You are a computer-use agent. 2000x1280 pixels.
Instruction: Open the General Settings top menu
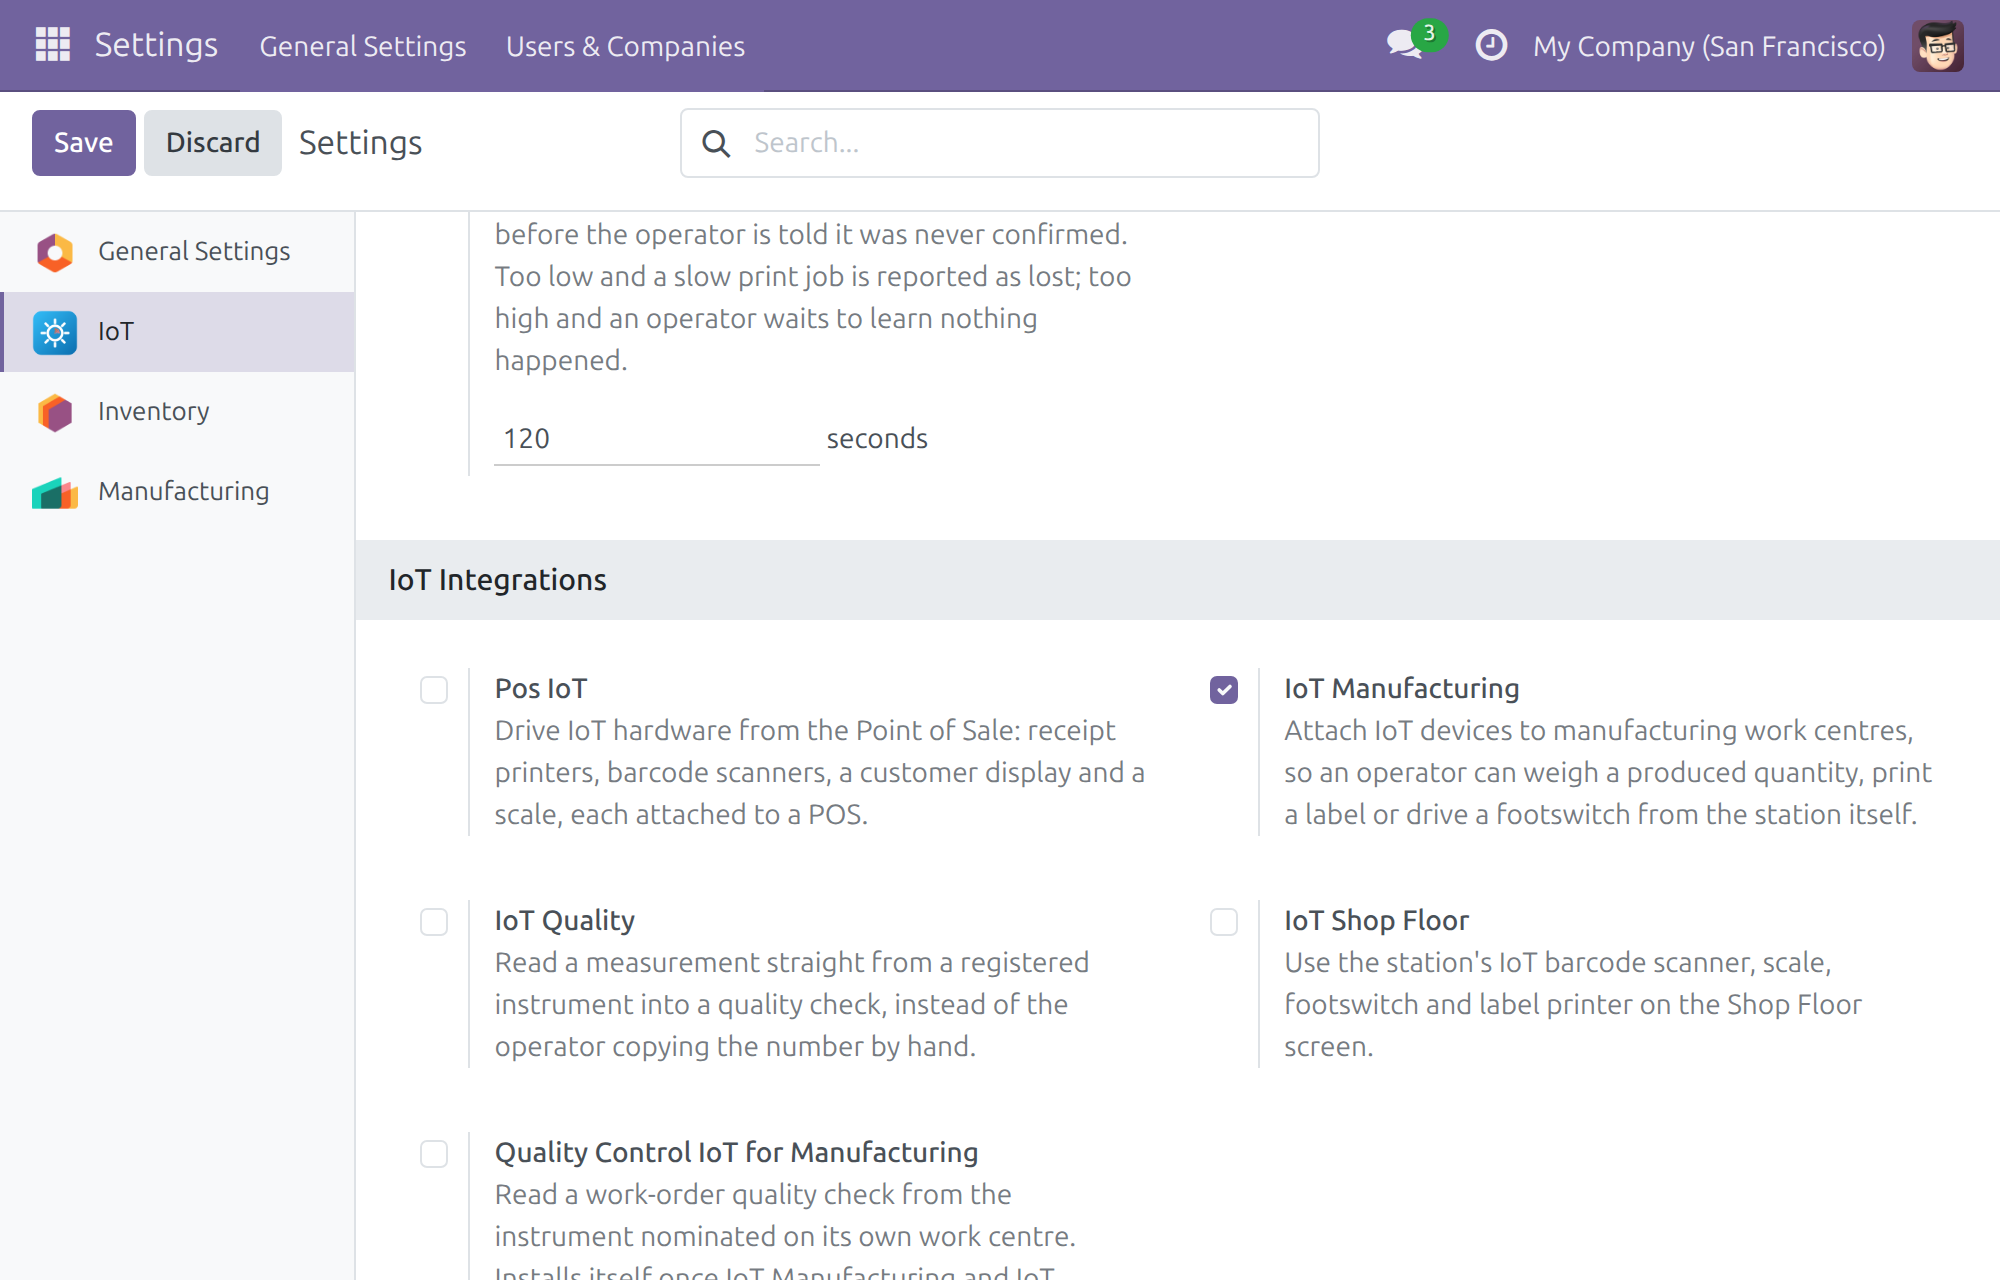pos(363,46)
